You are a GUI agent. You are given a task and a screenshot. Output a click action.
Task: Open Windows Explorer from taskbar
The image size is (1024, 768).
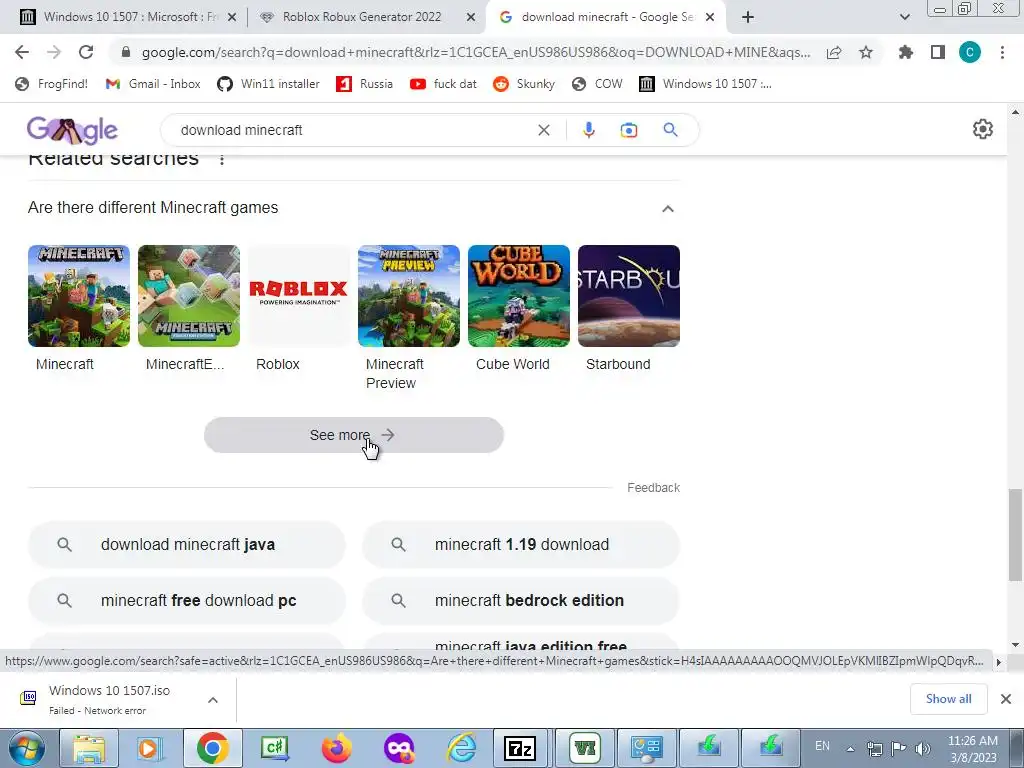89,748
